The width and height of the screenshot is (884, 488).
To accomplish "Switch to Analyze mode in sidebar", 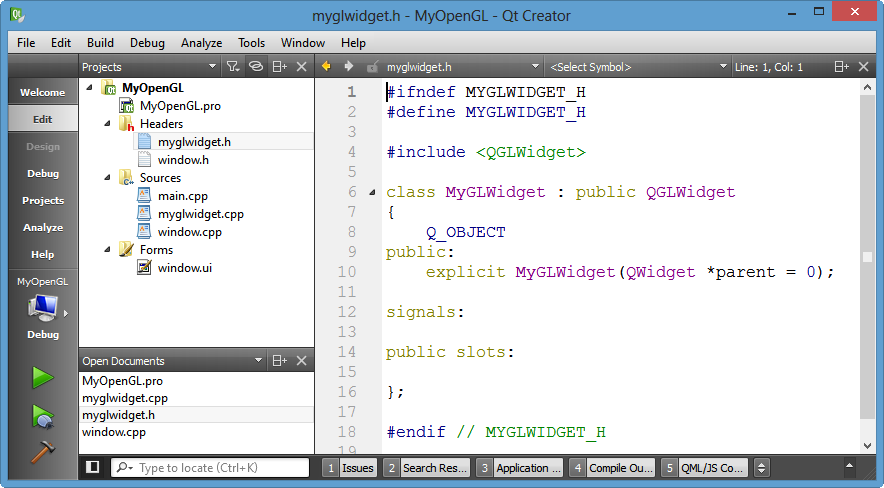I will 43,228.
